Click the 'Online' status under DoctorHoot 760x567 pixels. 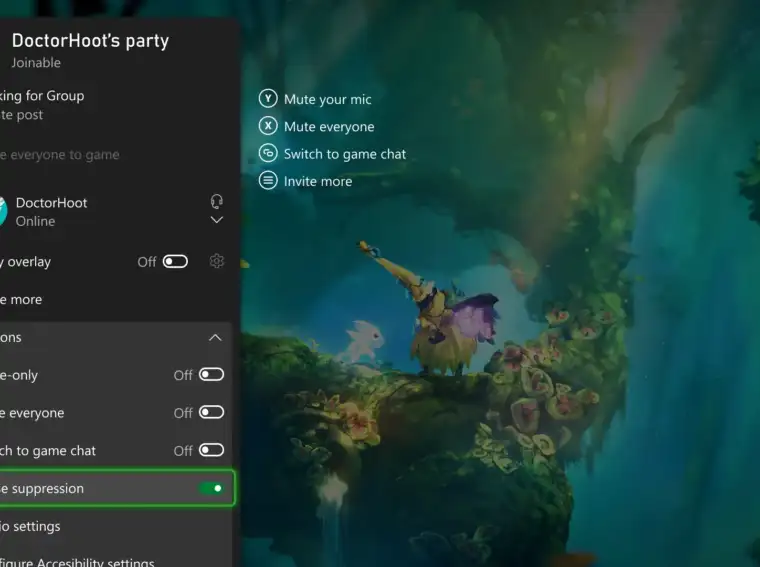(x=35, y=221)
